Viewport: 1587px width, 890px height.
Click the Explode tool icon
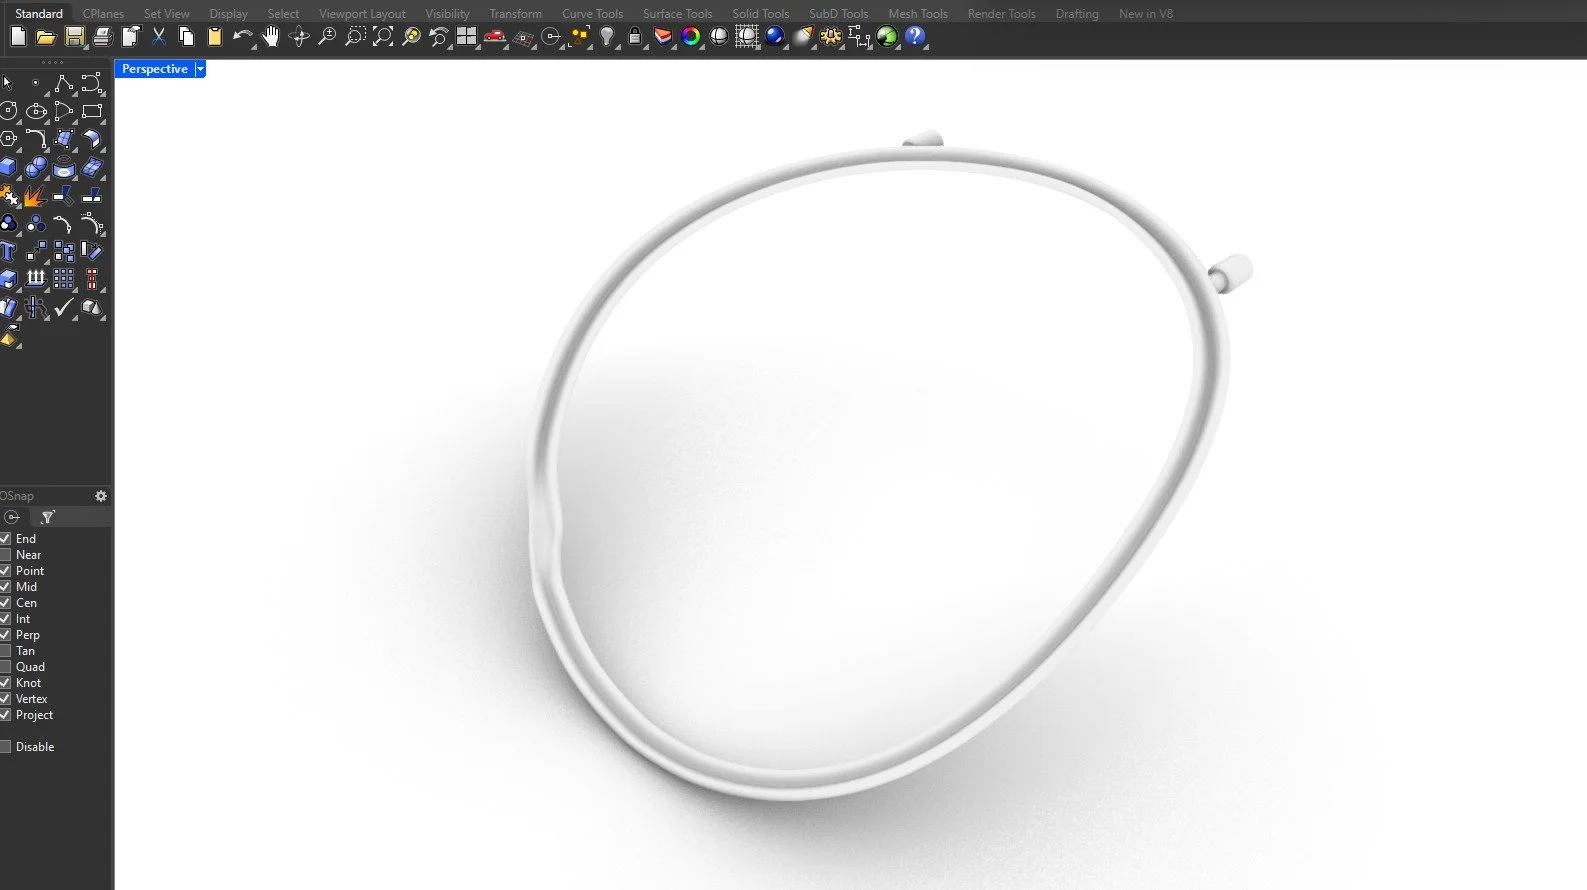(36, 195)
